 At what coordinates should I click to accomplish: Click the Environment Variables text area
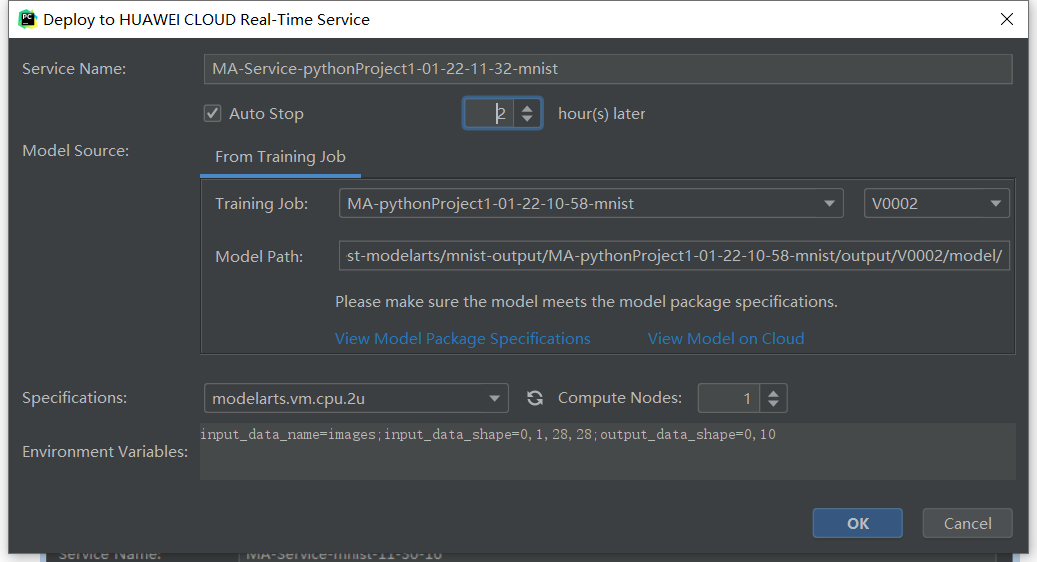608,452
